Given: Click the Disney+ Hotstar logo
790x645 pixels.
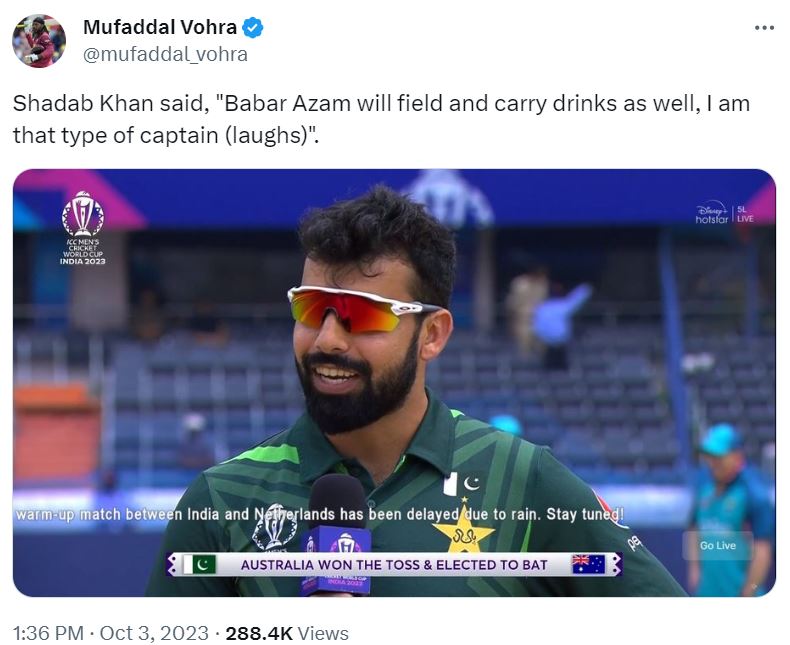Looking at the screenshot, I should [713, 213].
